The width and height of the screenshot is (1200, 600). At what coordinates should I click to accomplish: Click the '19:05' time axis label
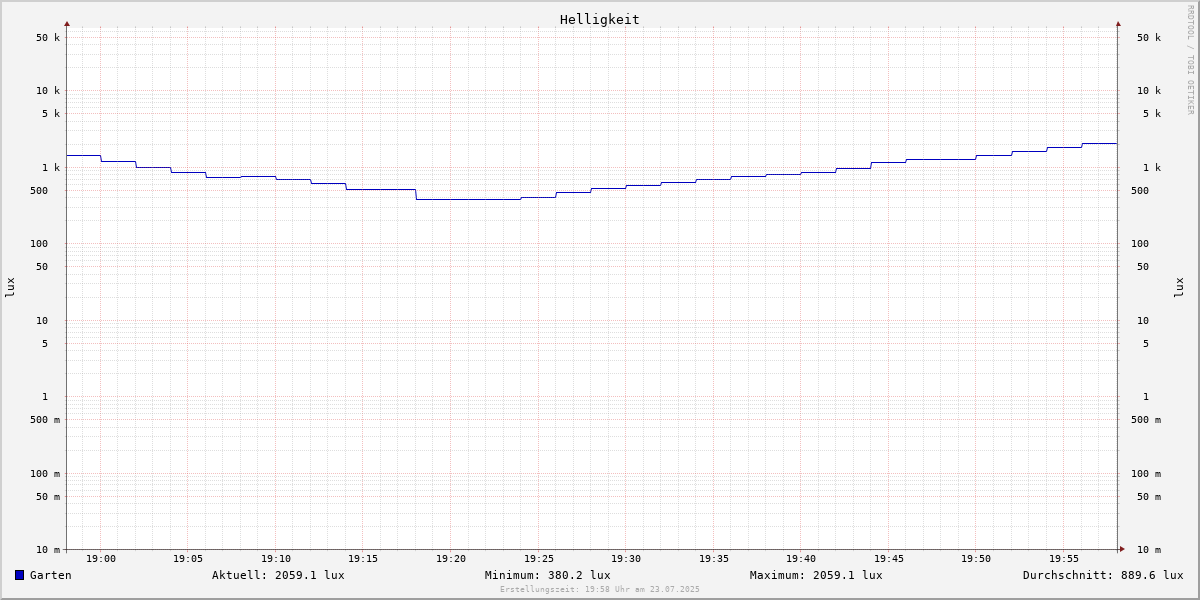188,559
